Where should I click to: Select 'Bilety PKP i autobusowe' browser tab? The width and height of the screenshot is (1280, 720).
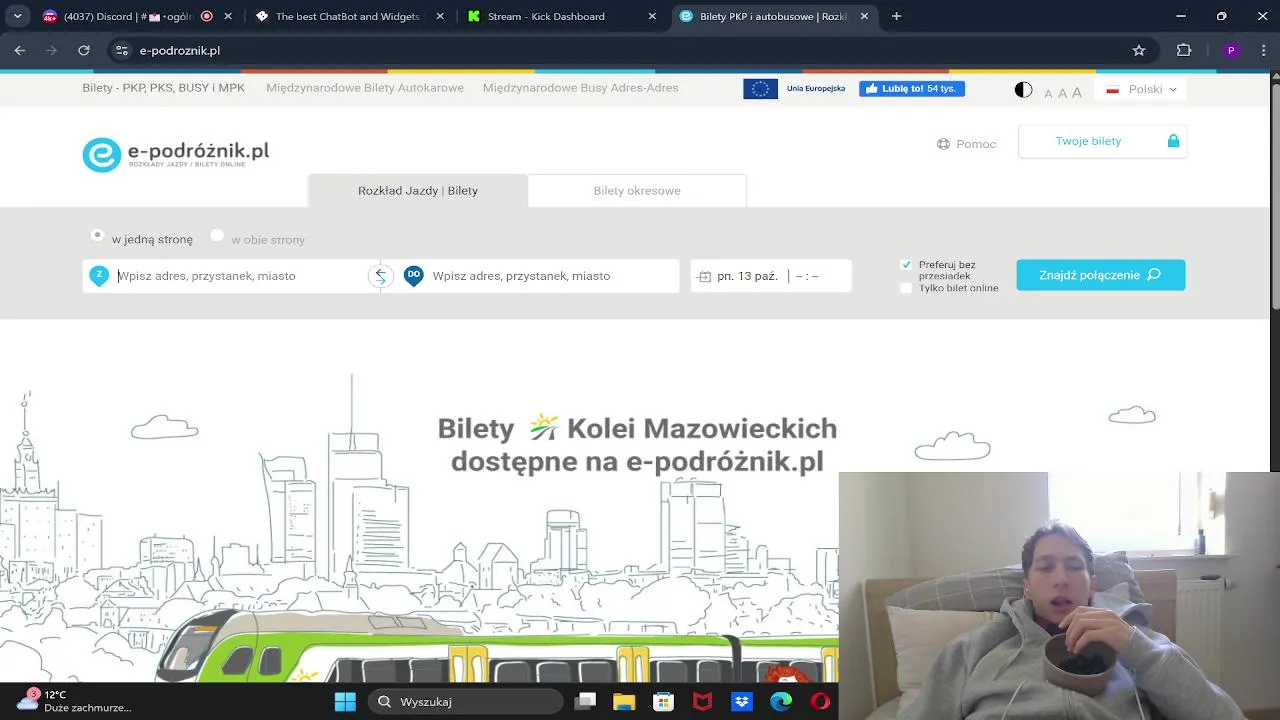774,16
